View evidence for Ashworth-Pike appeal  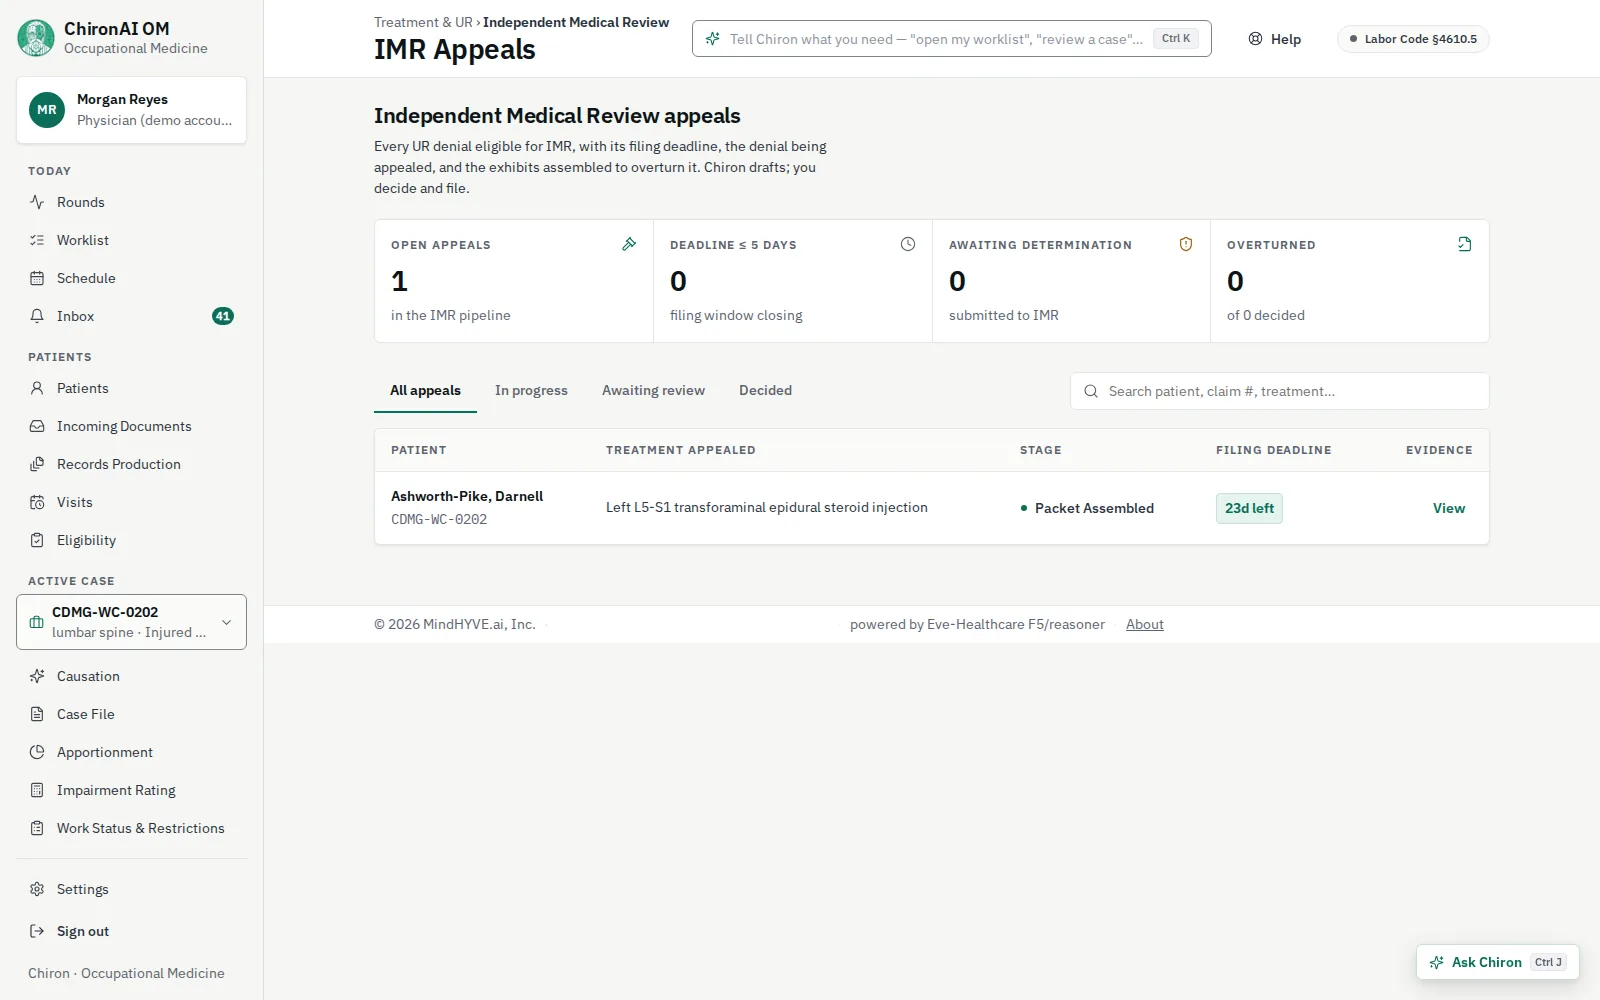pos(1448,508)
